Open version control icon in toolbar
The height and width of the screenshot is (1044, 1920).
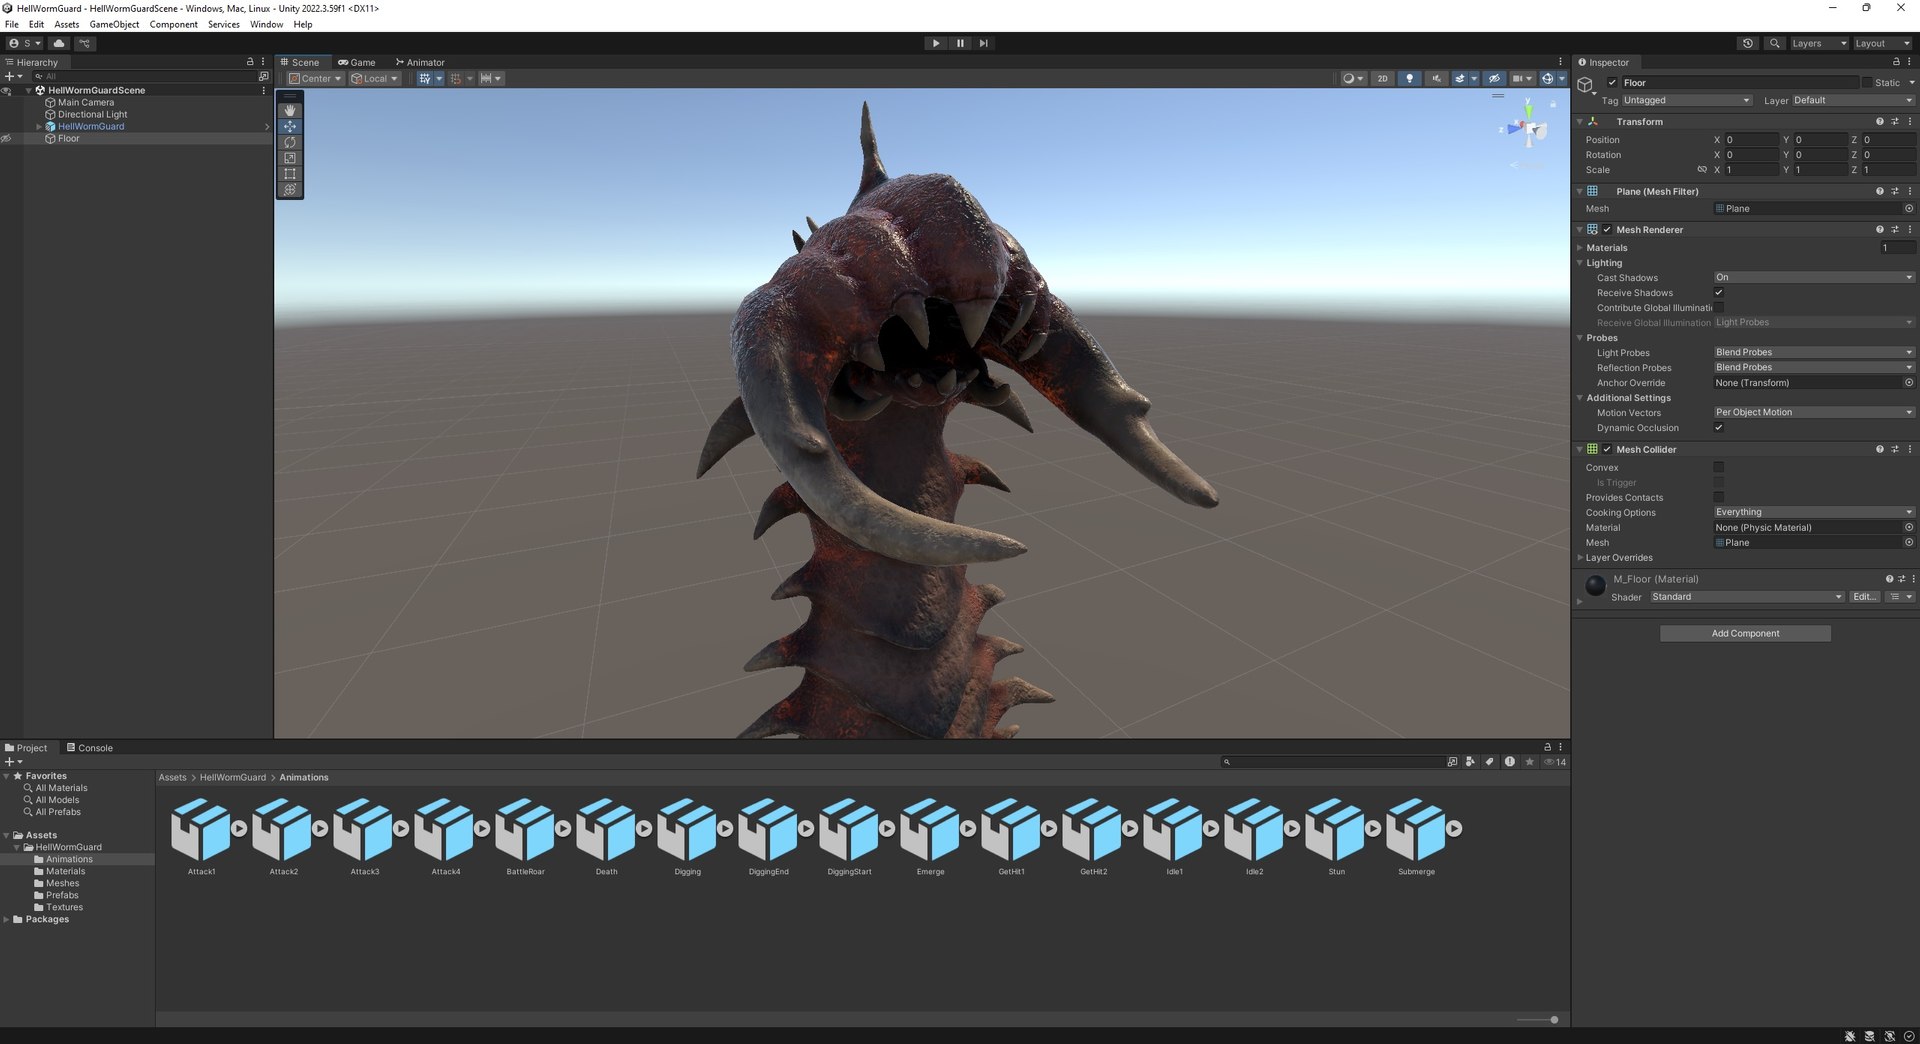(85, 43)
